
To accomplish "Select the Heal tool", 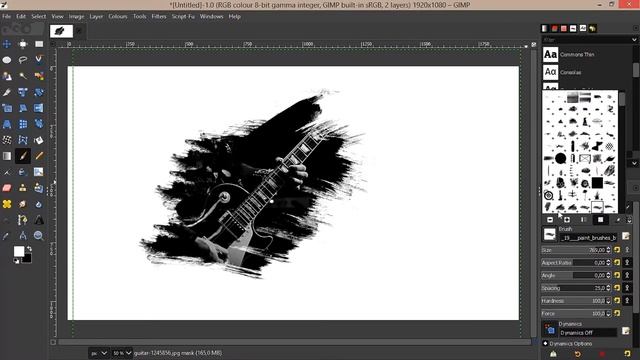I will pyautogui.click(x=7, y=204).
